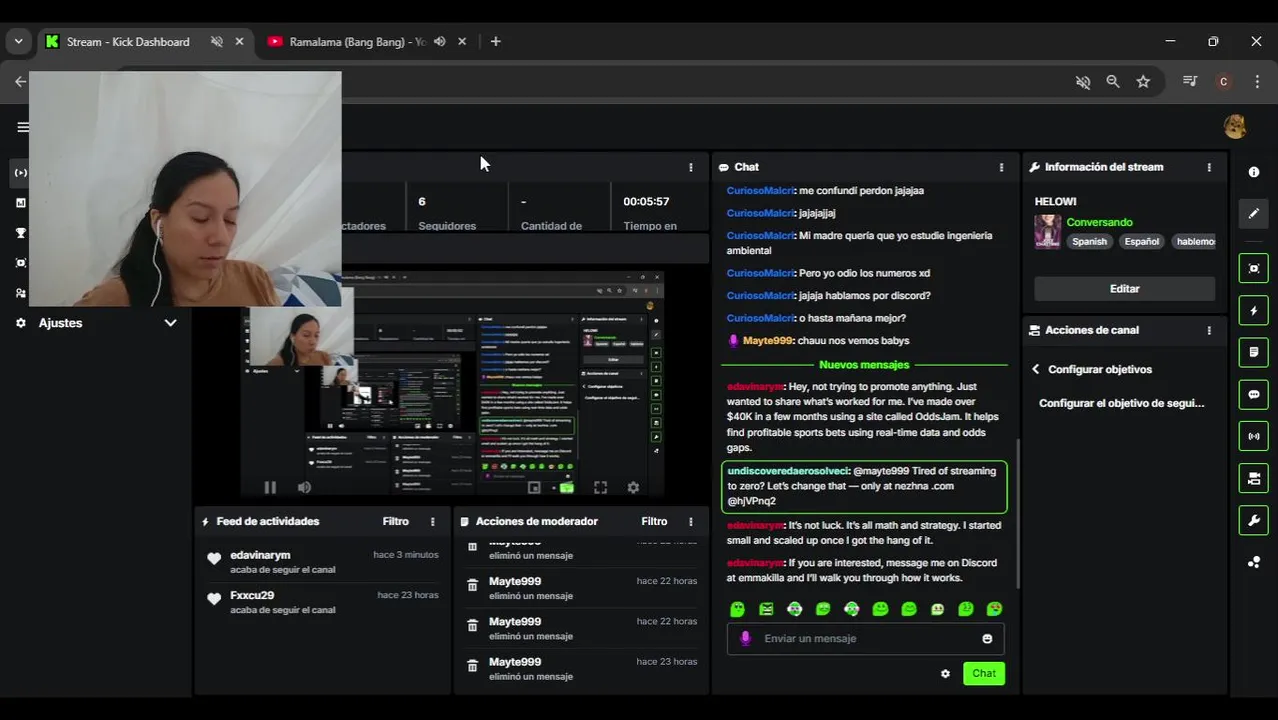This screenshot has width=1278, height=720.
Task: Click the Conversando category link
Action: point(1099,222)
